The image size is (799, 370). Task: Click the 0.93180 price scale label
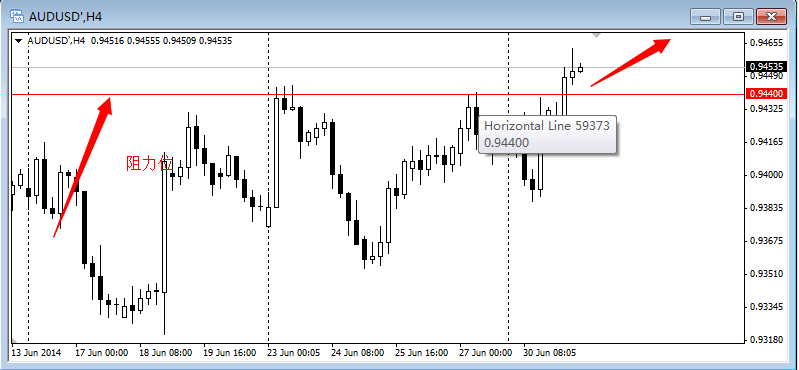tap(767, 339)
